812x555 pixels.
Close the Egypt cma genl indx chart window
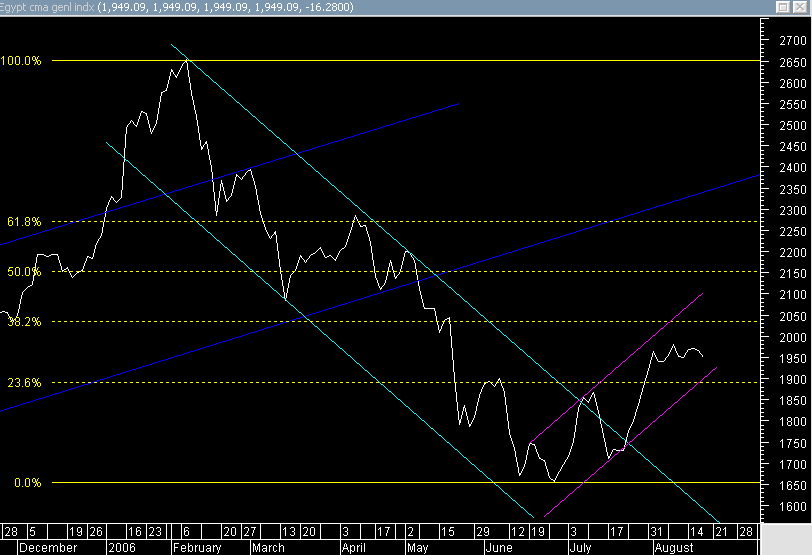tap(800, 7)
